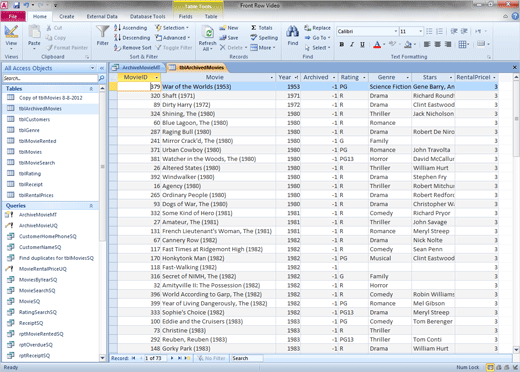Viewport: 520px width, 372px height.
Task: Open the Go To dropdown
Action: 317,38
